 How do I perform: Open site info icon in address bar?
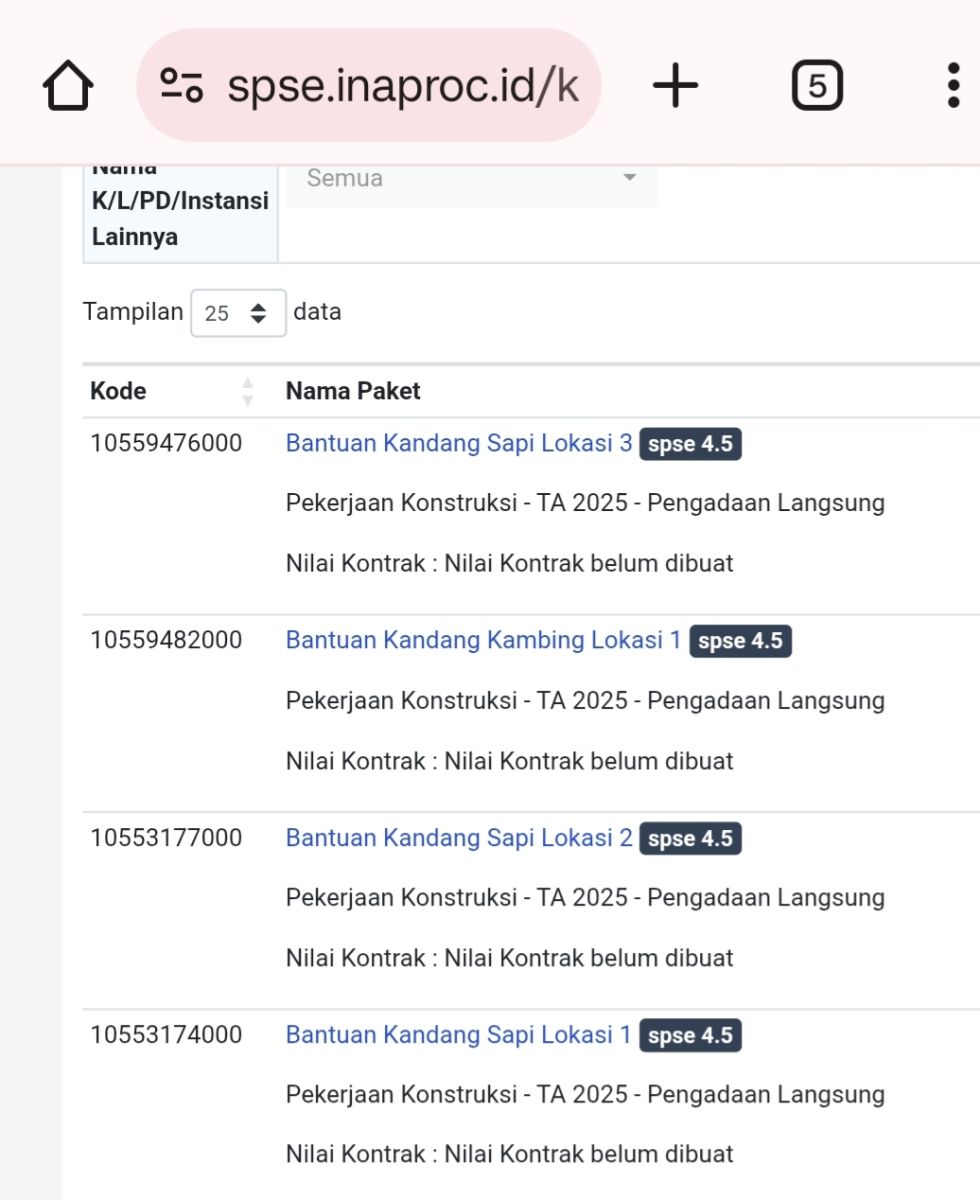point(181,87)
